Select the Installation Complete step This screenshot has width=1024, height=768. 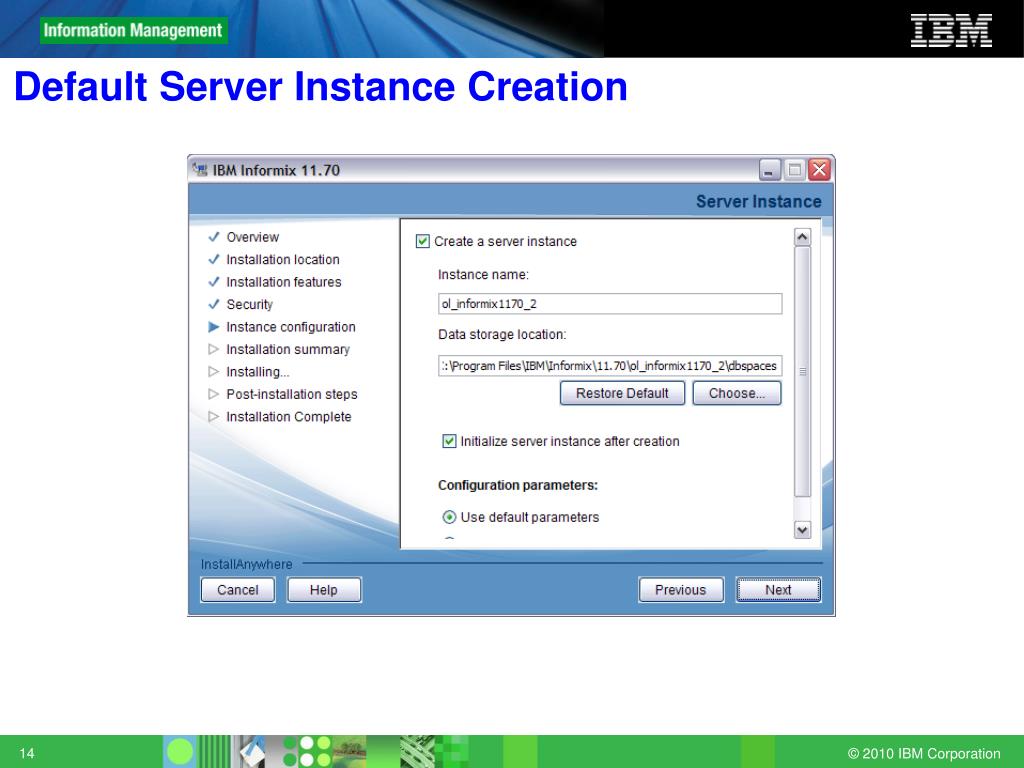pos(289,417)
